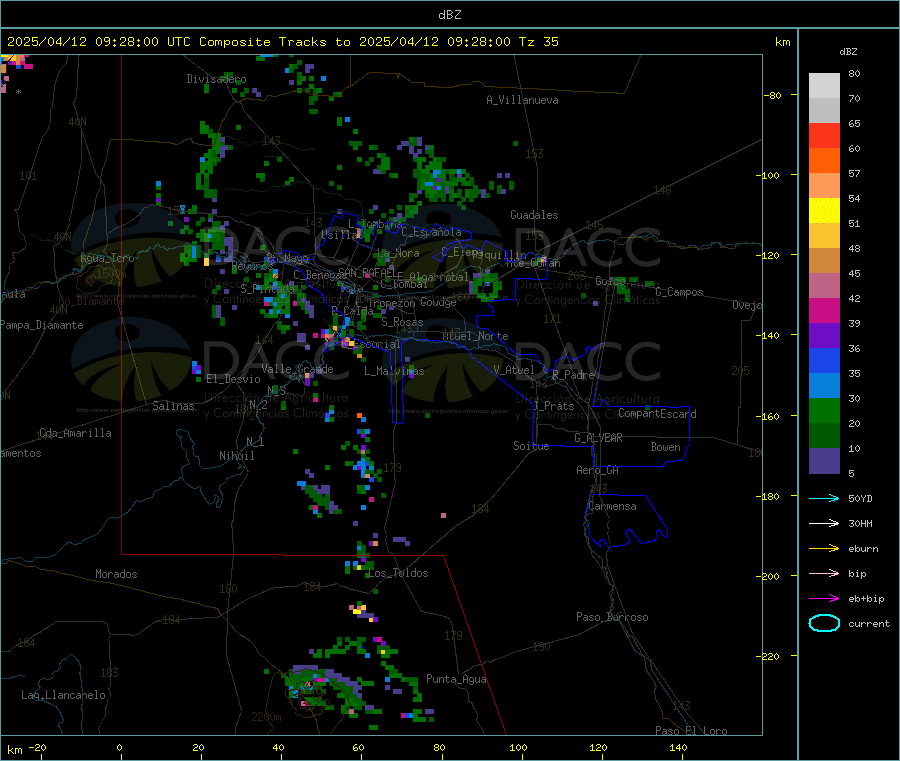Click the 'Salinas' place label
The image size is (900, 761).
173,406
